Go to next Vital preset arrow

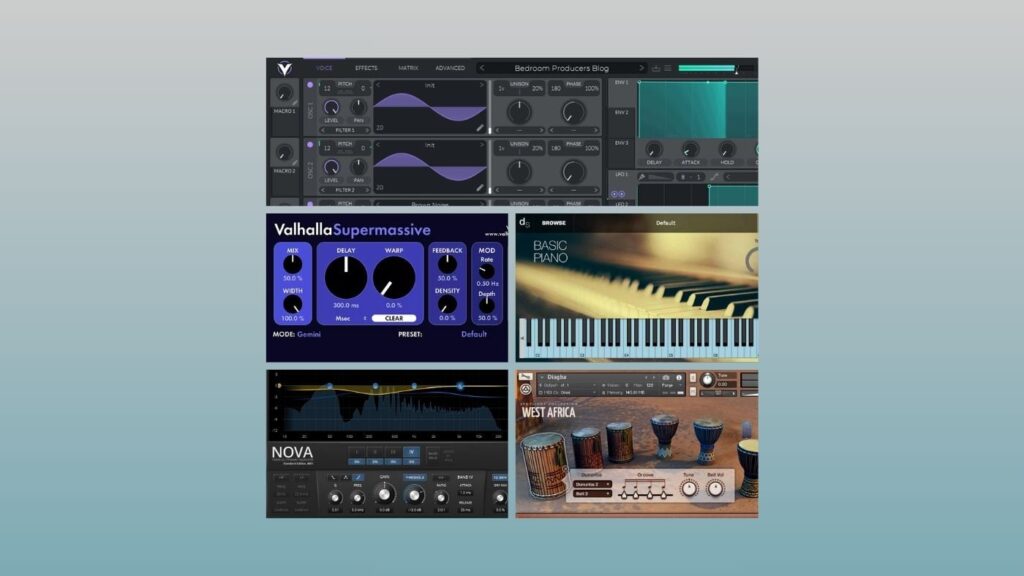[641, 68]
